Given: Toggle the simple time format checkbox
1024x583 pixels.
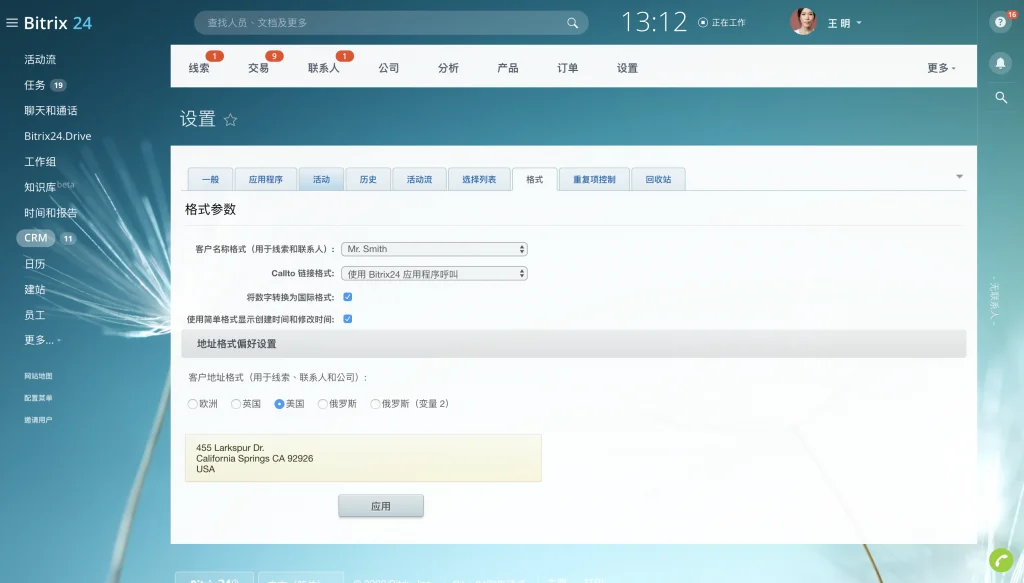Looking at the screenshot, I should click(x=347, y=319).
